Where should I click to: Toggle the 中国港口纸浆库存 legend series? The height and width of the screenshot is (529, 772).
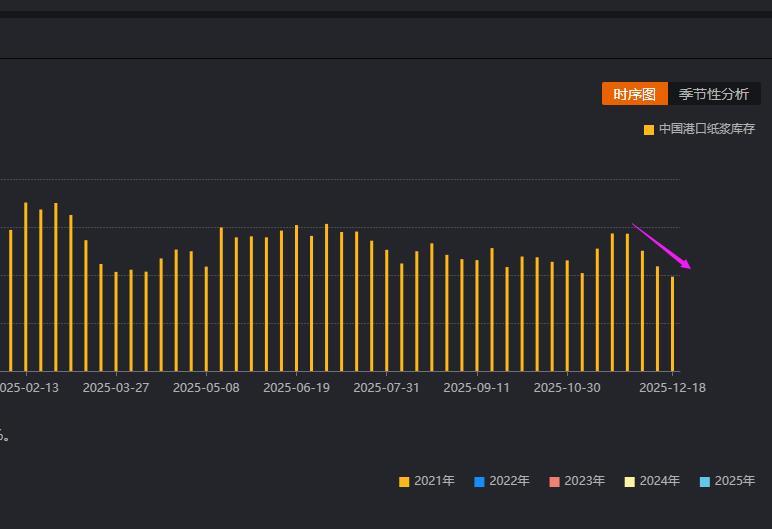[699, 129]
